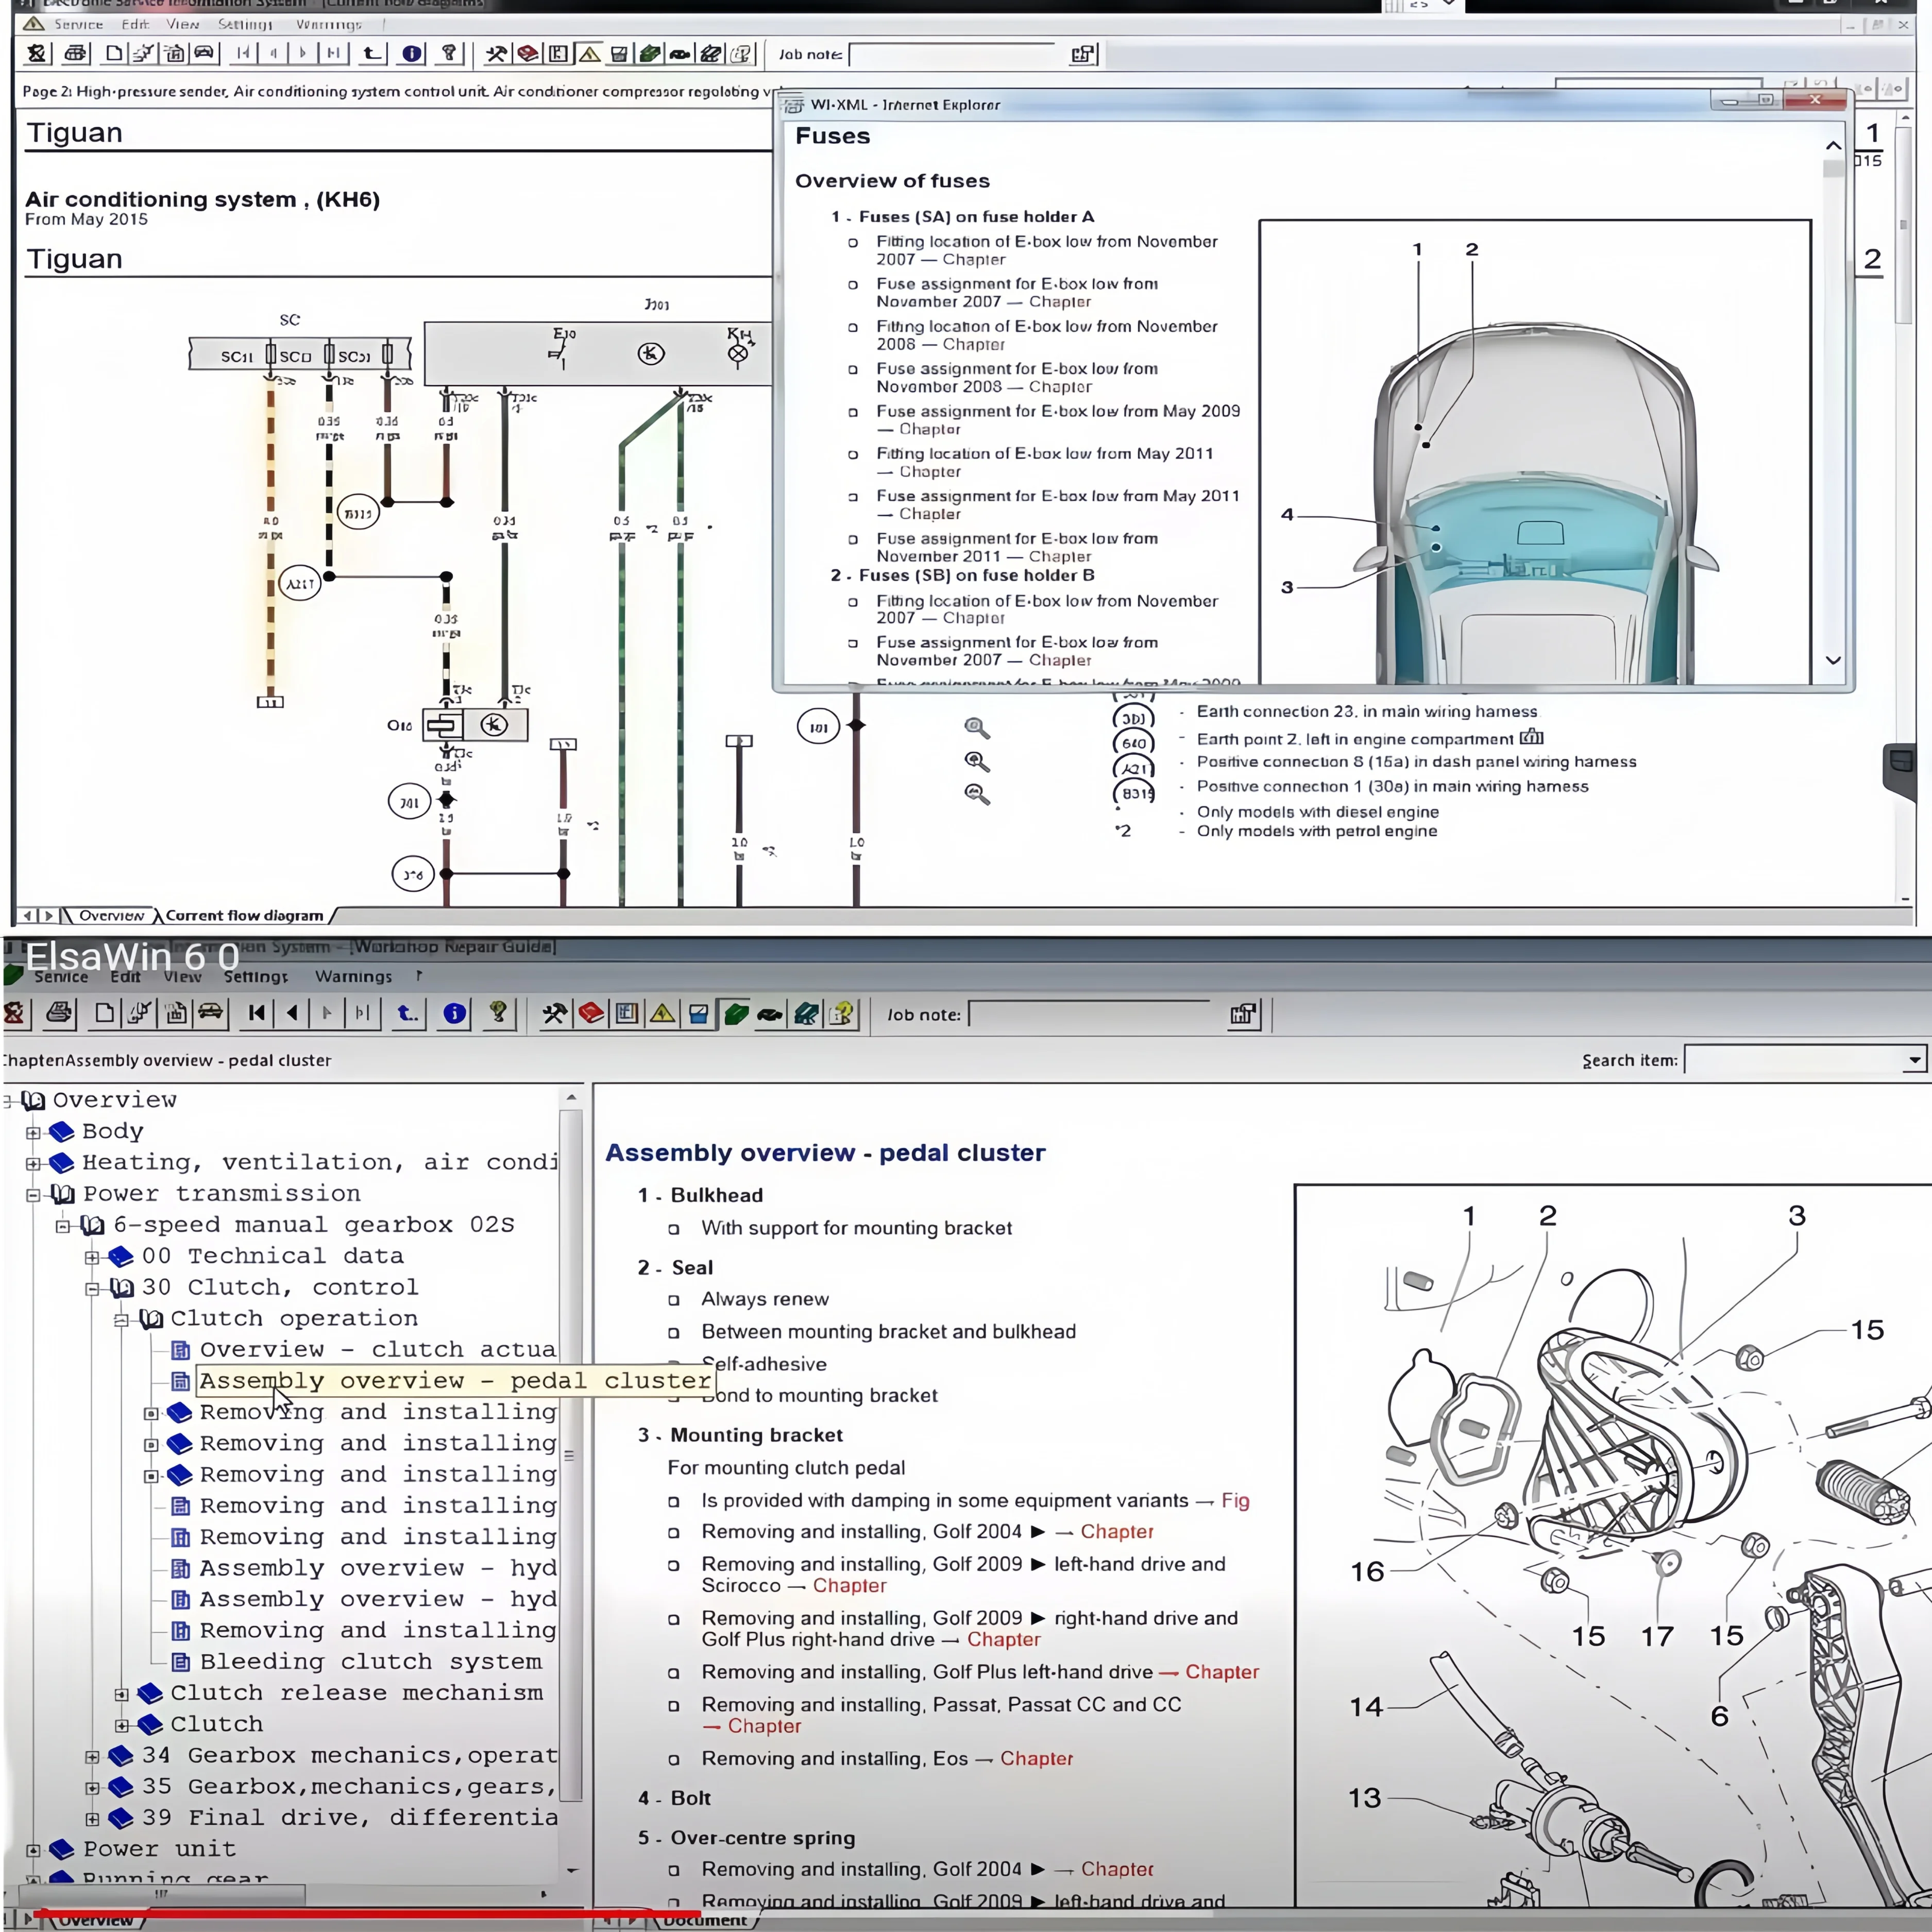1932x1932 pixels.
Task: Open the Warnings menu in Workshop Repair Guide window
Action: [x=354, y=976]
